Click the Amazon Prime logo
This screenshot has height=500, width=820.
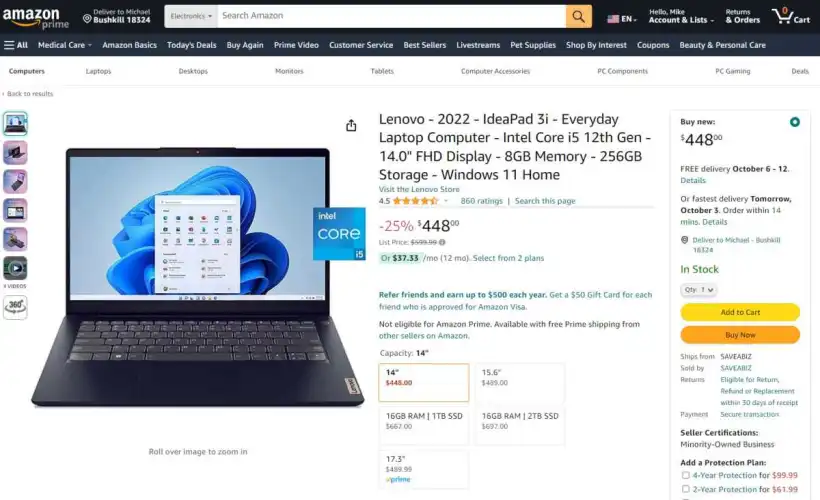tap(36, 17)
